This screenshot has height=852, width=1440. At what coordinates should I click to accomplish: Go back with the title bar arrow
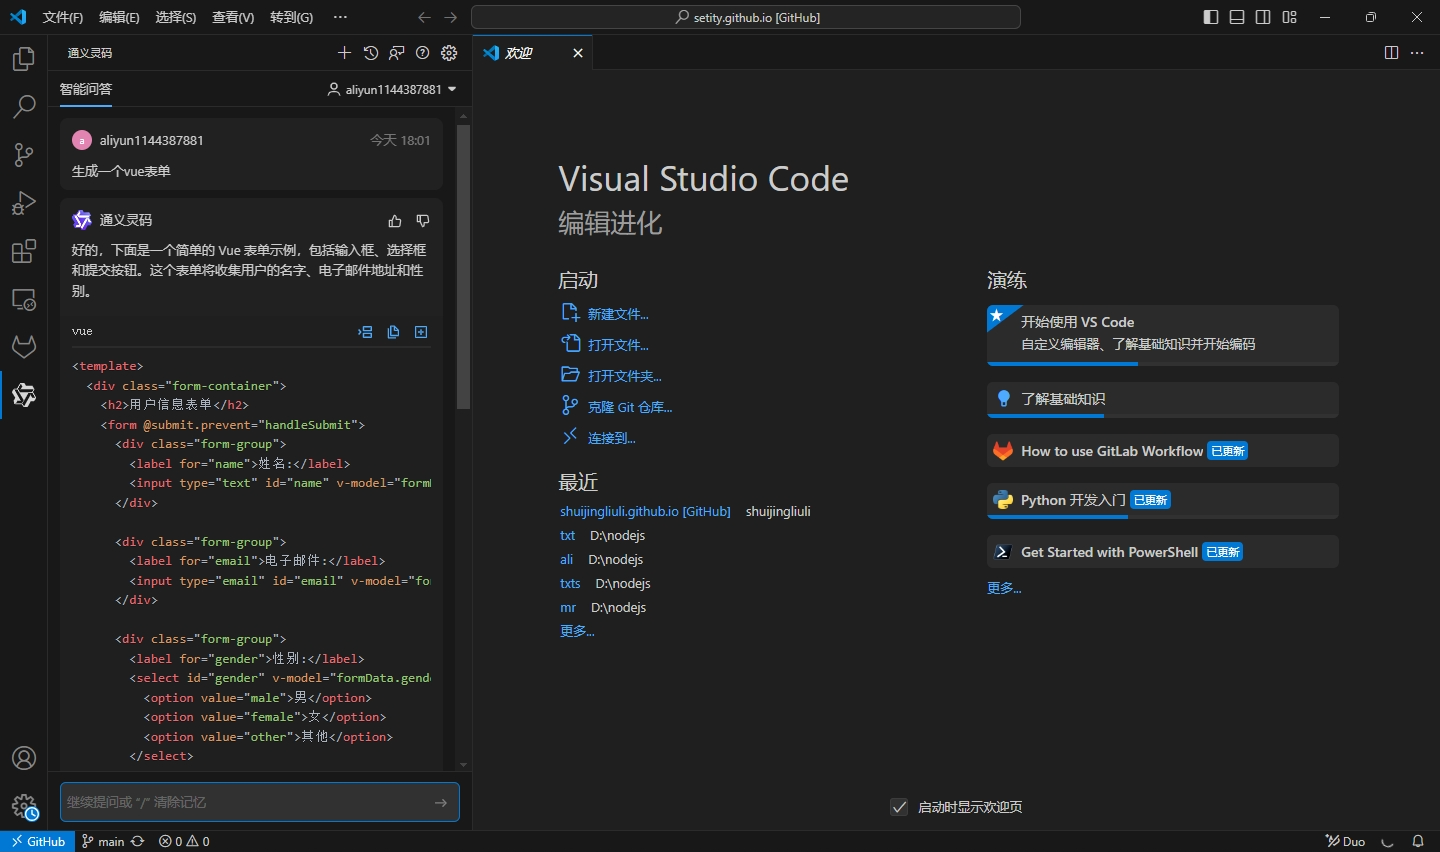(424, 17)
